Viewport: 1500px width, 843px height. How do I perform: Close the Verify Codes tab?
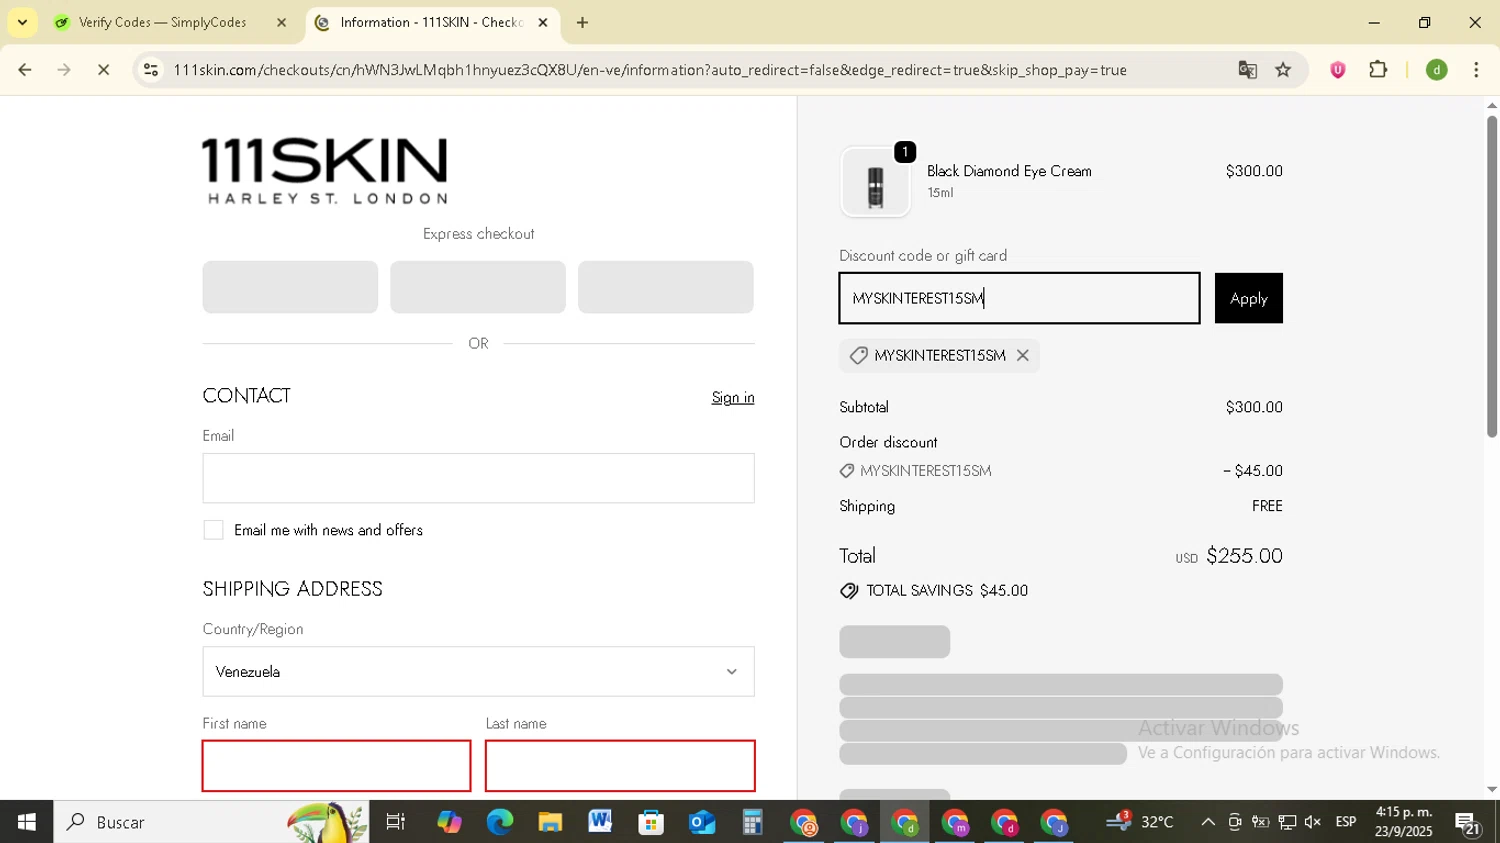click(x=281, y=22)
